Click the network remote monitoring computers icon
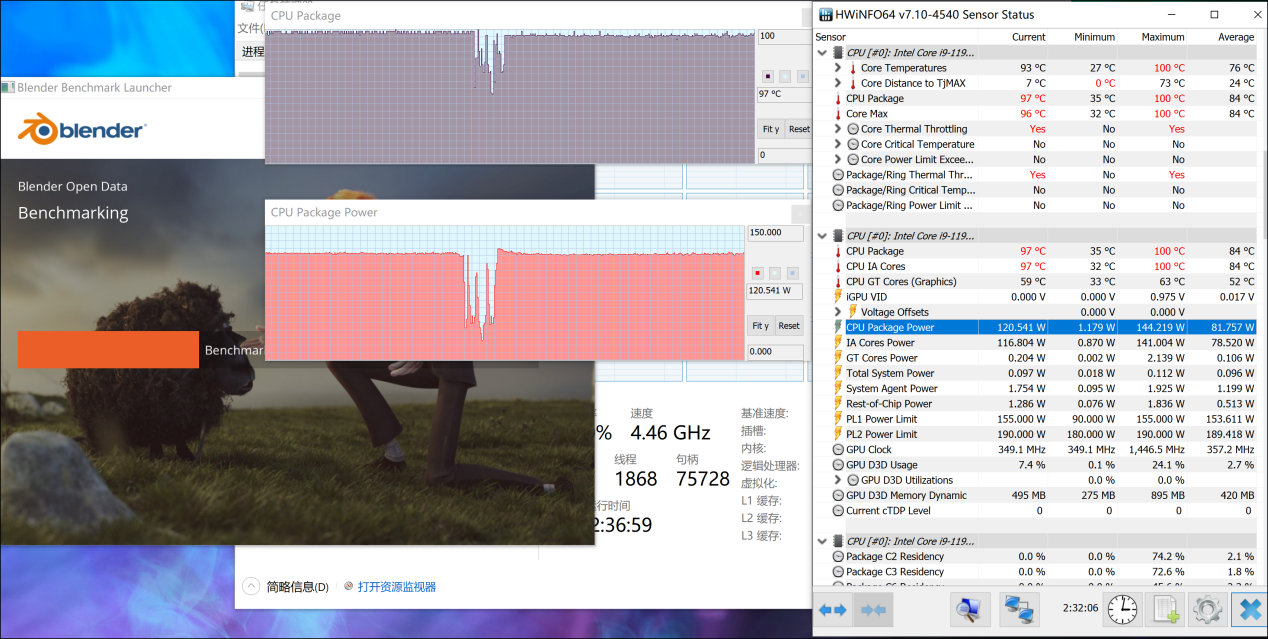The height and width of the screenshot is (639, 1268). (x=1020, y=609)
